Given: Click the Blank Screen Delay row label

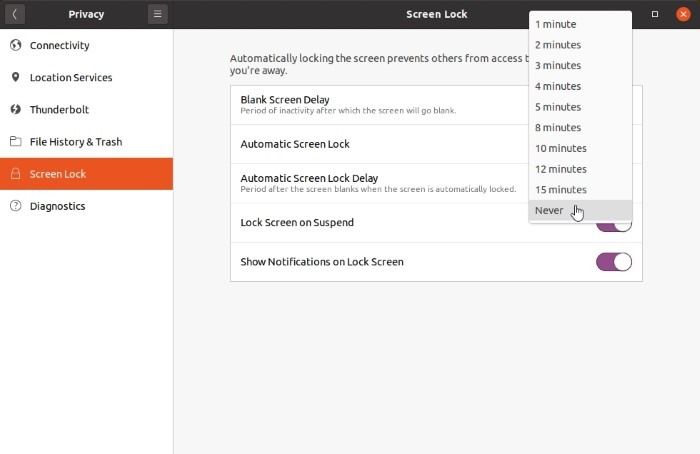Looking at the screenshot, I should [285, 100].
